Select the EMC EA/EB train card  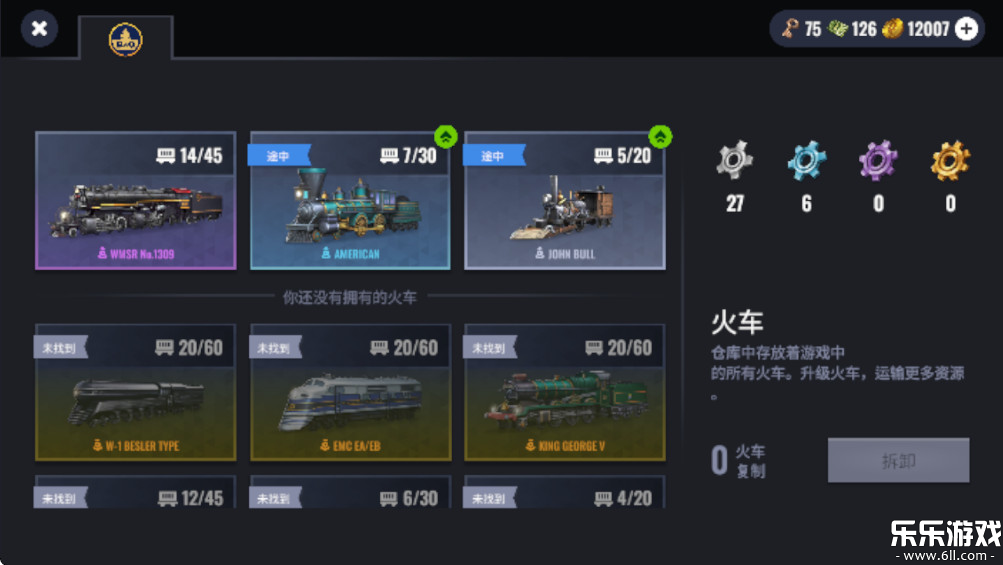coord(350,392)
